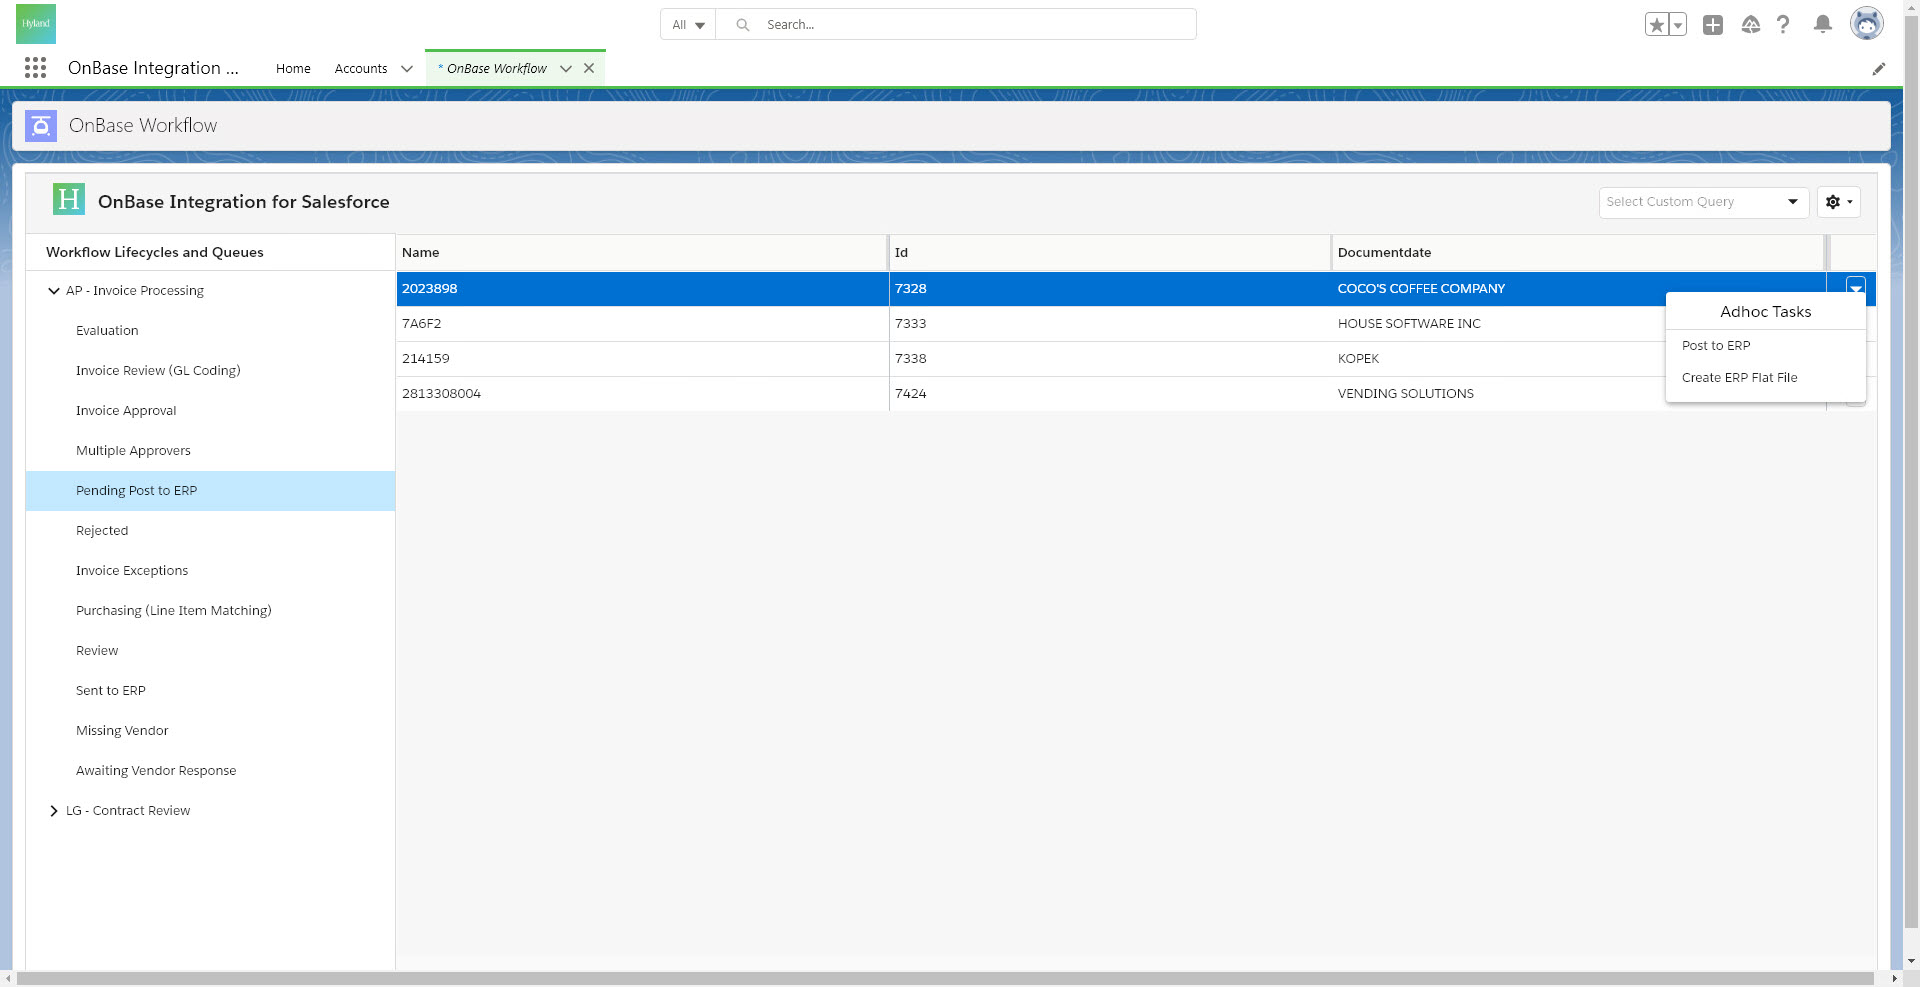Select the Pending Post to ERP queue
Viewport: 1920px width, 987px height.
click(x=210, y=491)
